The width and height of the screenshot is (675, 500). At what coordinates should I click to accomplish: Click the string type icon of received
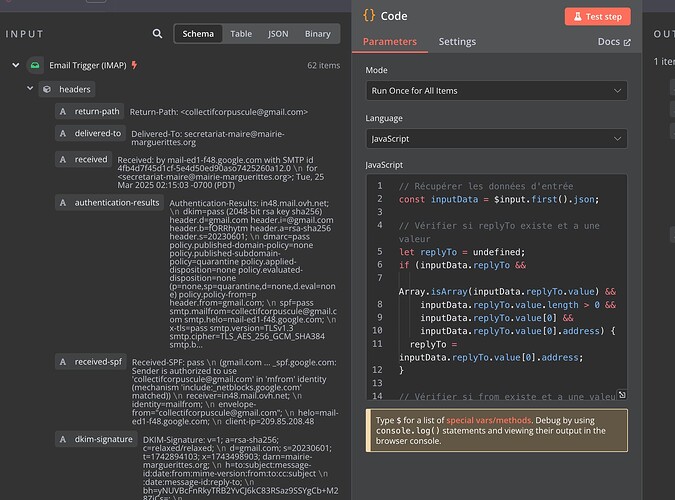(63, 159)
